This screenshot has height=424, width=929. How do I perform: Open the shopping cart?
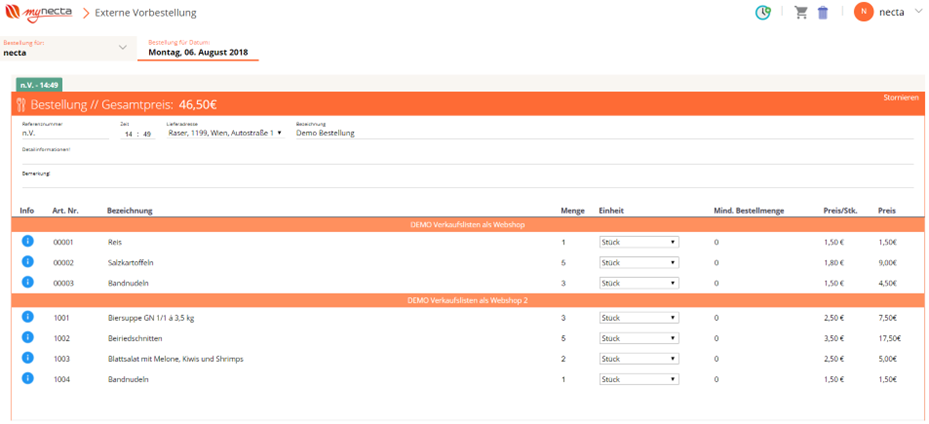[800, 13]
